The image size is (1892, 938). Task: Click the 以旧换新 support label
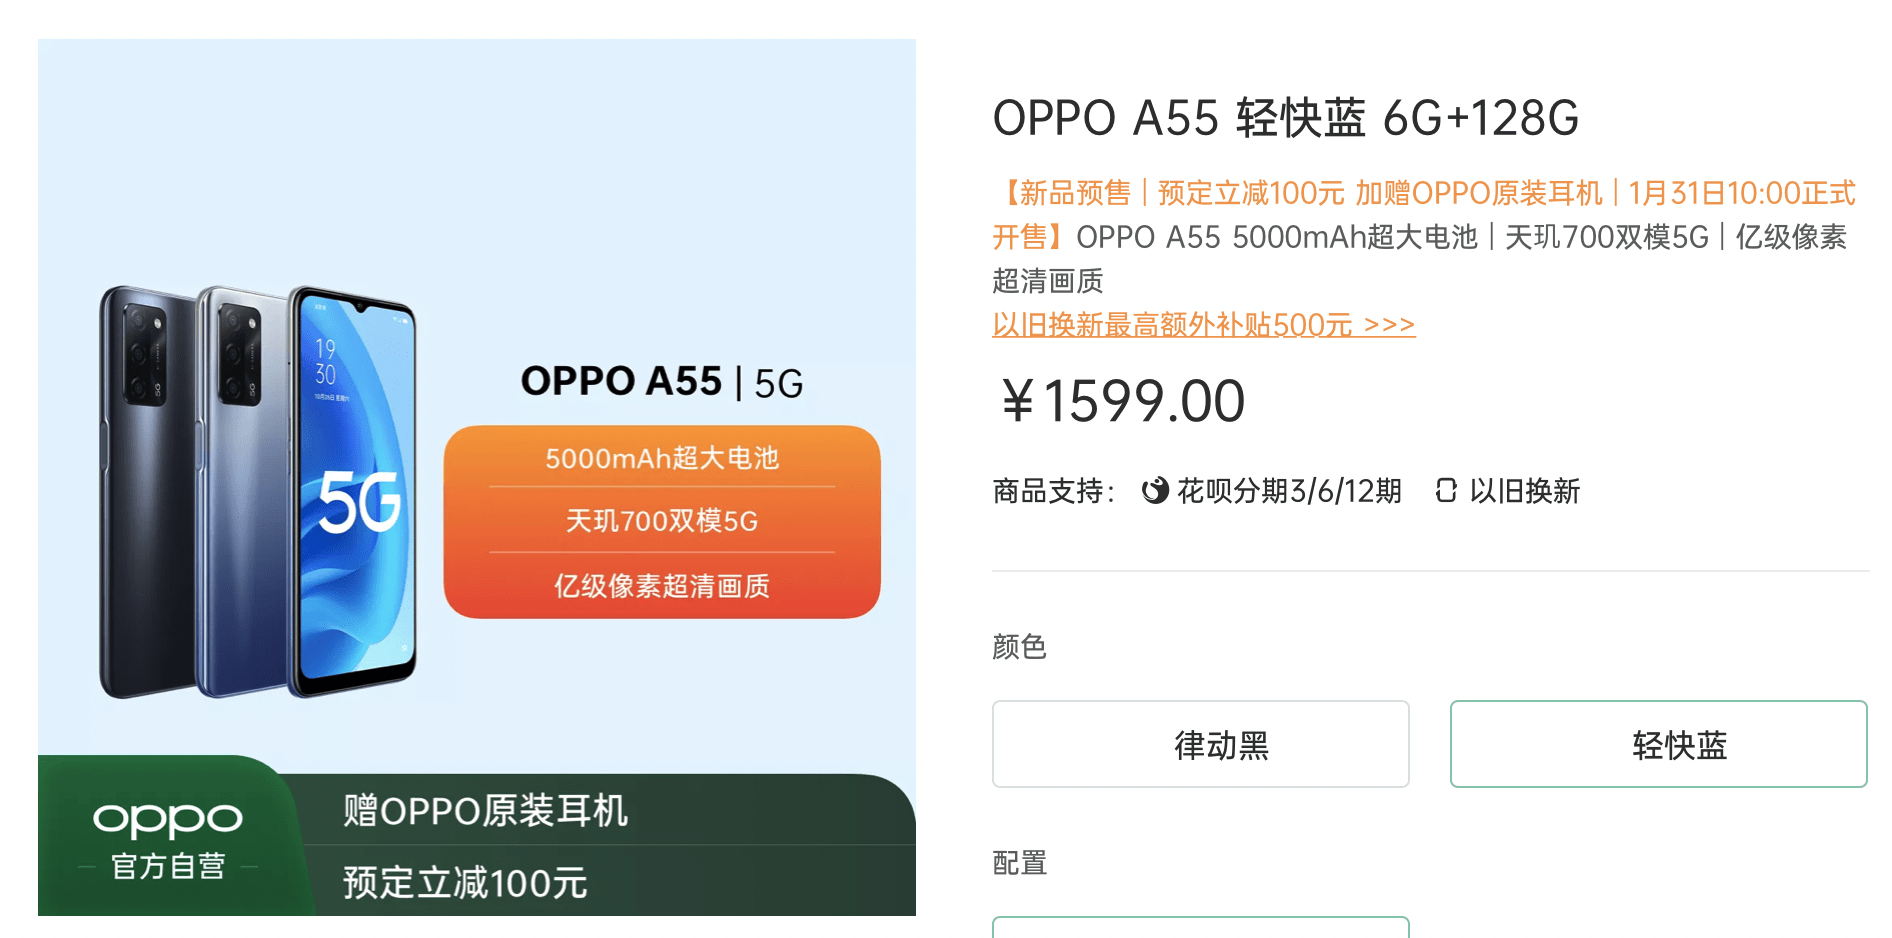(1524, 491)
